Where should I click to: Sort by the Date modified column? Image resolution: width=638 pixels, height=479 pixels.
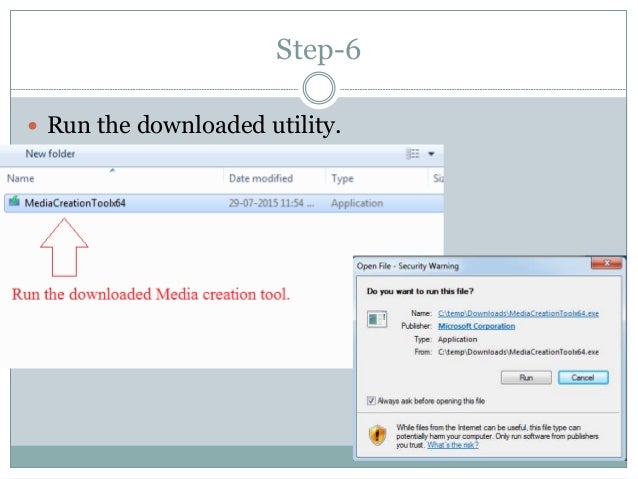[261, 178]
